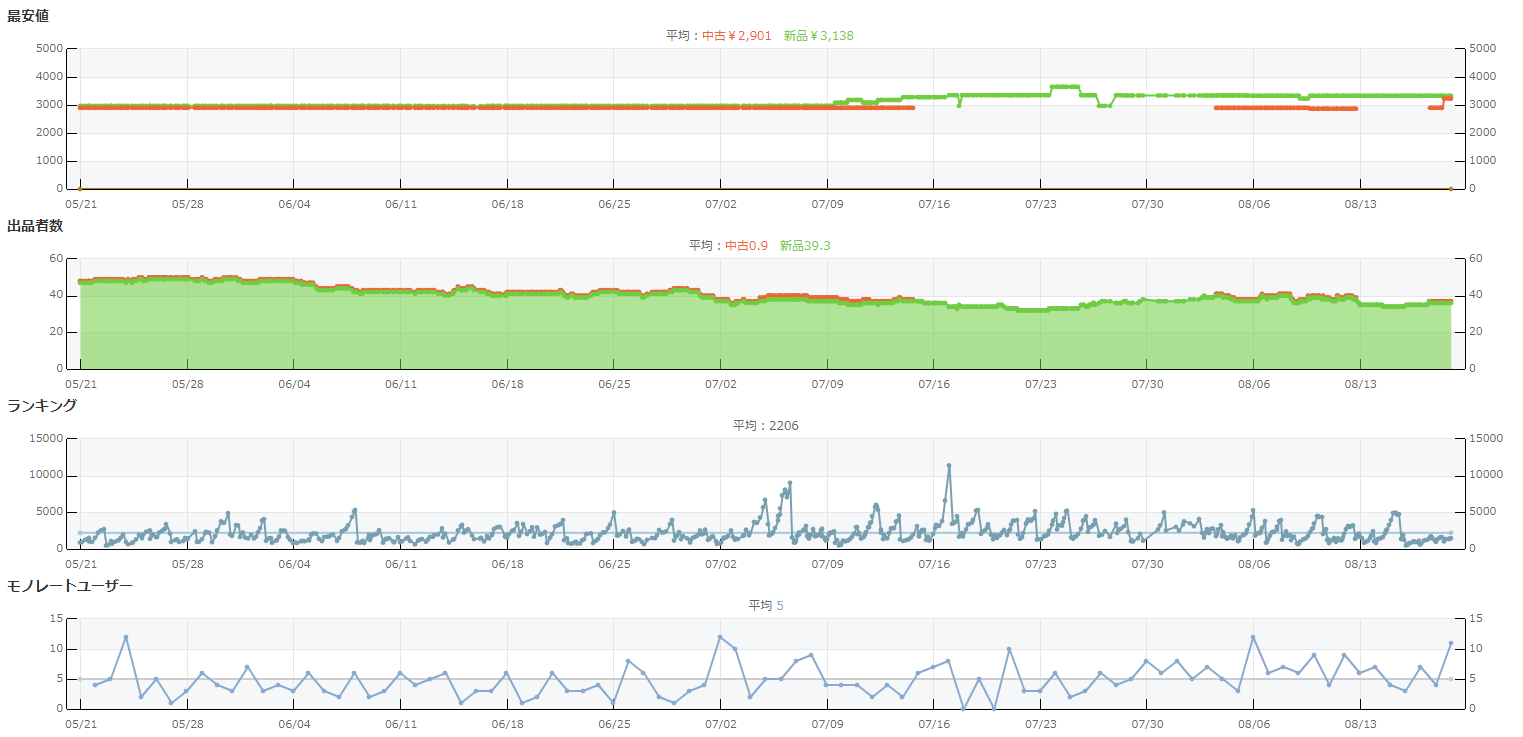Click the green 新品 price bump near 07/24
Image resolution: width=1523 pixels, height=737 pixels.
tap(1065, 87)
